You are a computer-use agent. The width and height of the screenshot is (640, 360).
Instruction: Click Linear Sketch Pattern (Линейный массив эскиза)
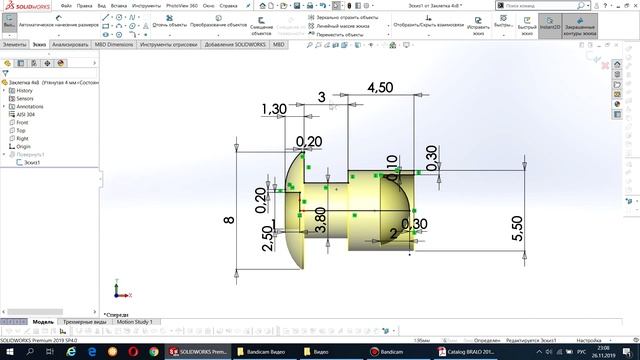pyautogui.click(x=339, y=26)
